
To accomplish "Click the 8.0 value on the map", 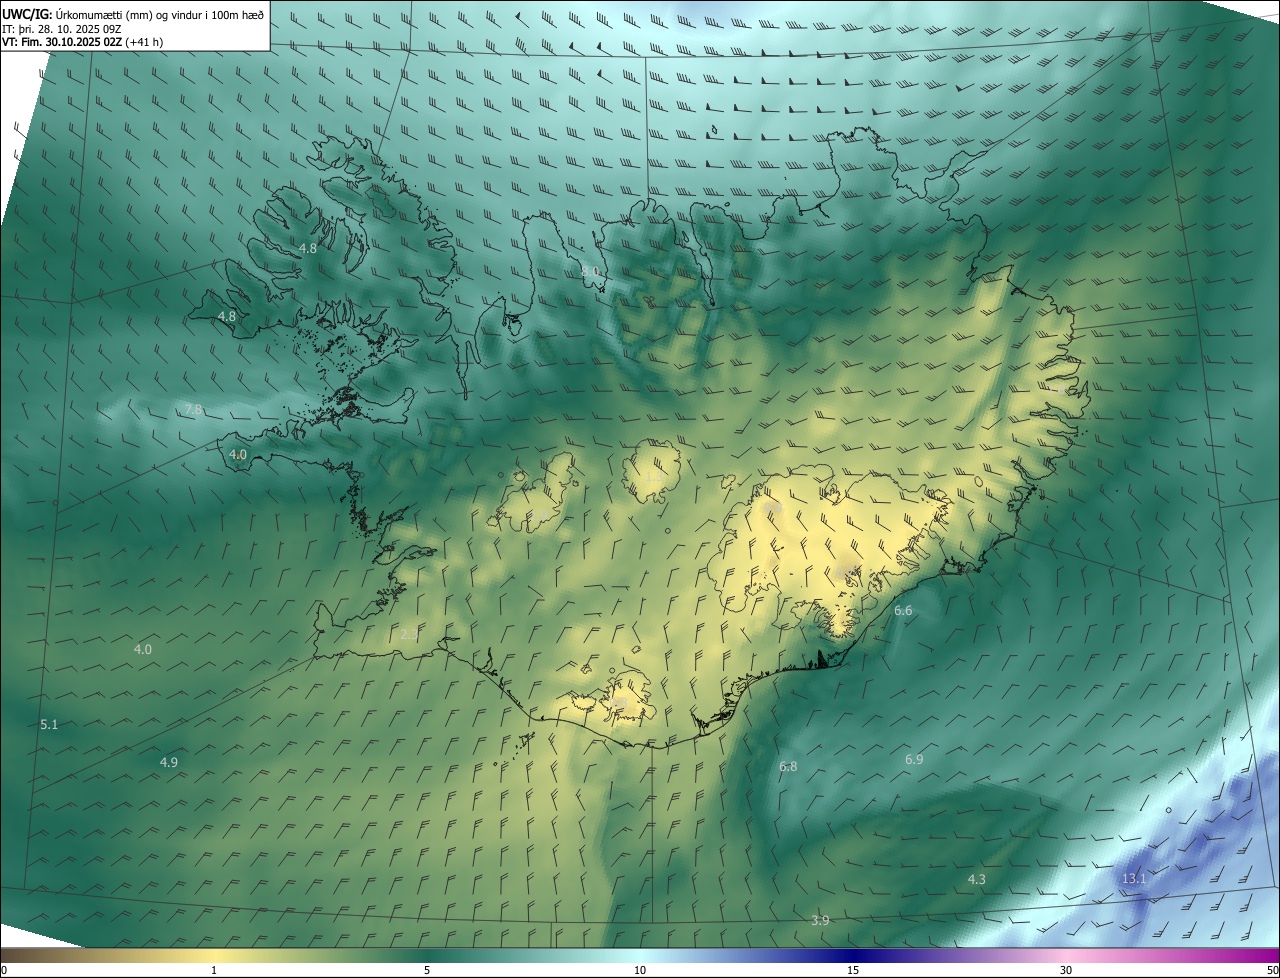I will (590, 272).
